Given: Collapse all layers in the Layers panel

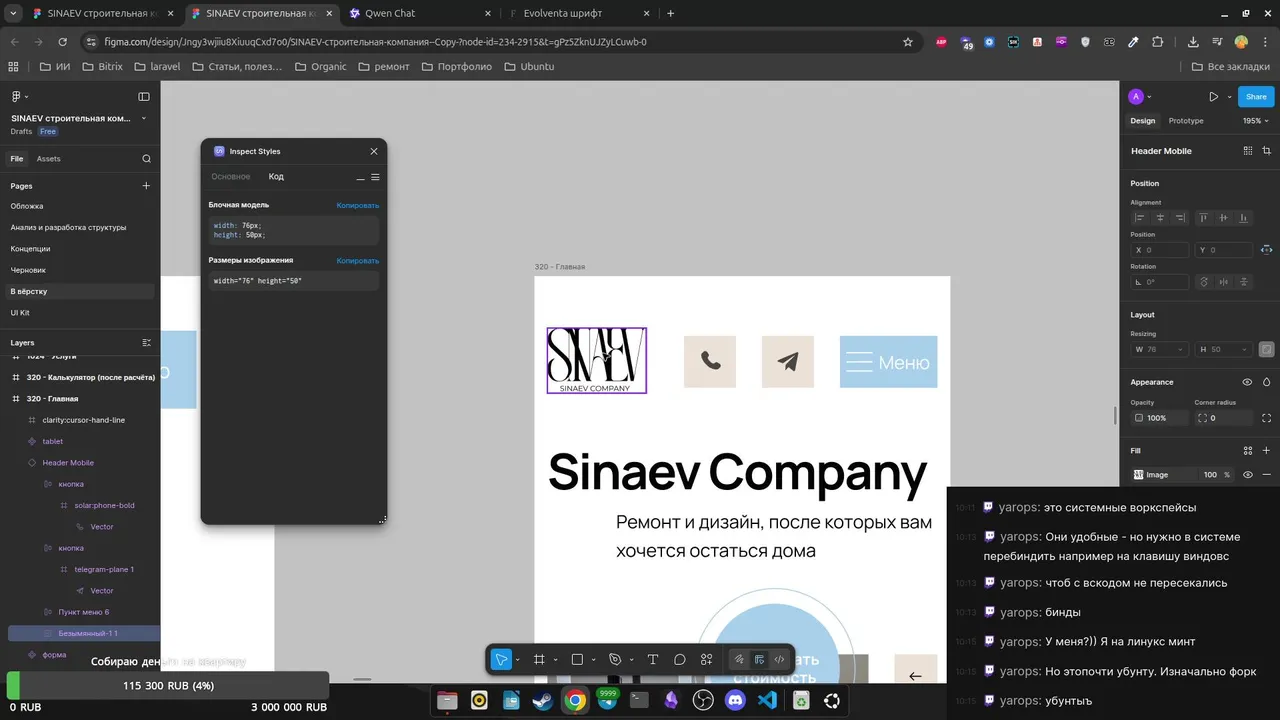Looking at the screenshot, I should [146, 343].
